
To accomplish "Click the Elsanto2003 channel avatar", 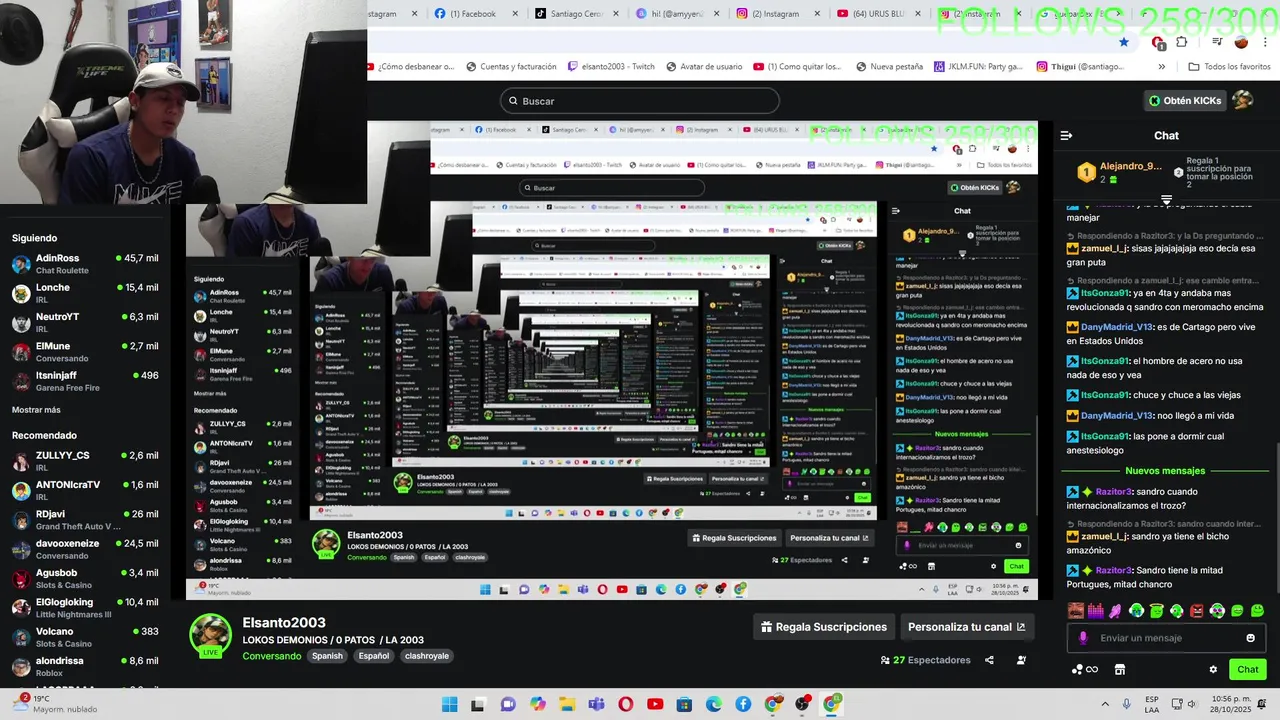I will coord(211,635).
